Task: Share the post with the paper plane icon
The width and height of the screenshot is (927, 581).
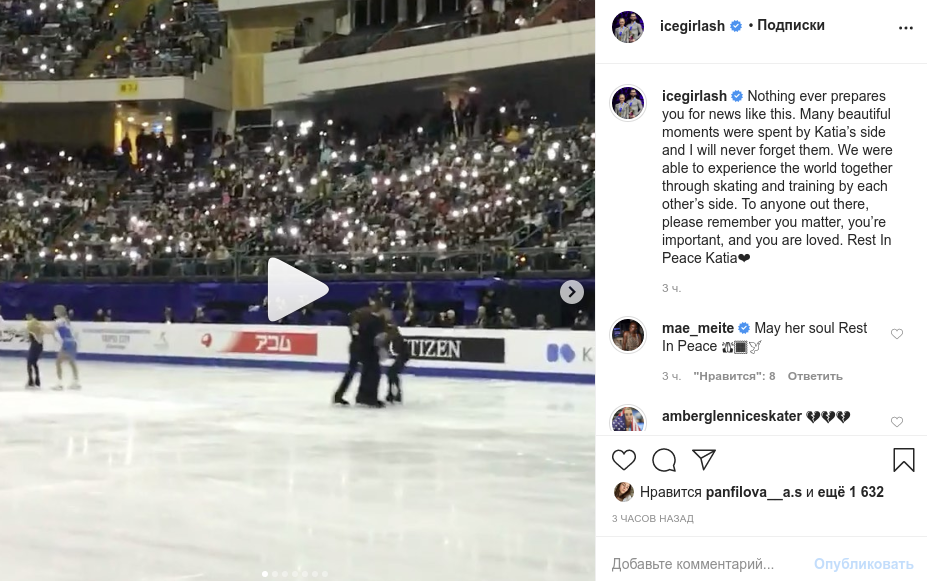Action: coord(704,459)
